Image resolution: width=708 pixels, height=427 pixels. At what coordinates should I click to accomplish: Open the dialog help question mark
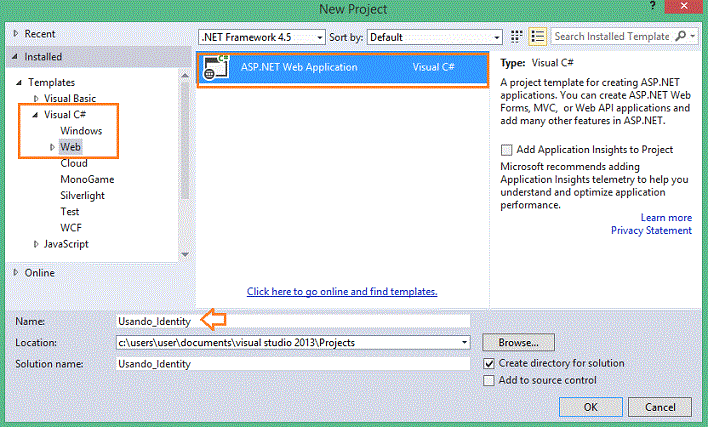(652, 6)
